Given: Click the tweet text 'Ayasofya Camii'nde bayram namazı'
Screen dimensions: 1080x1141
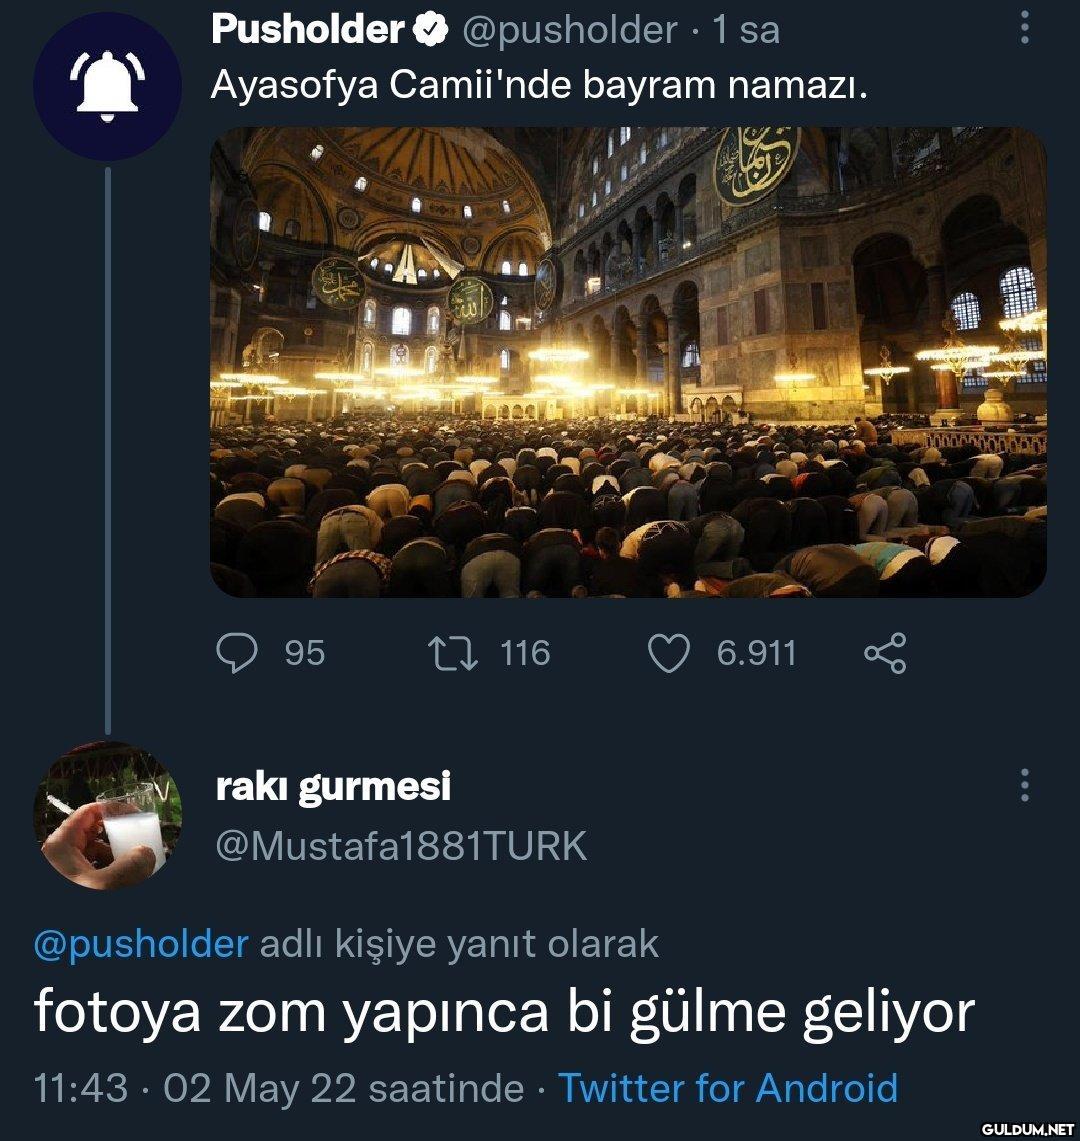Looking at the screenshot, I should (538, 86).
